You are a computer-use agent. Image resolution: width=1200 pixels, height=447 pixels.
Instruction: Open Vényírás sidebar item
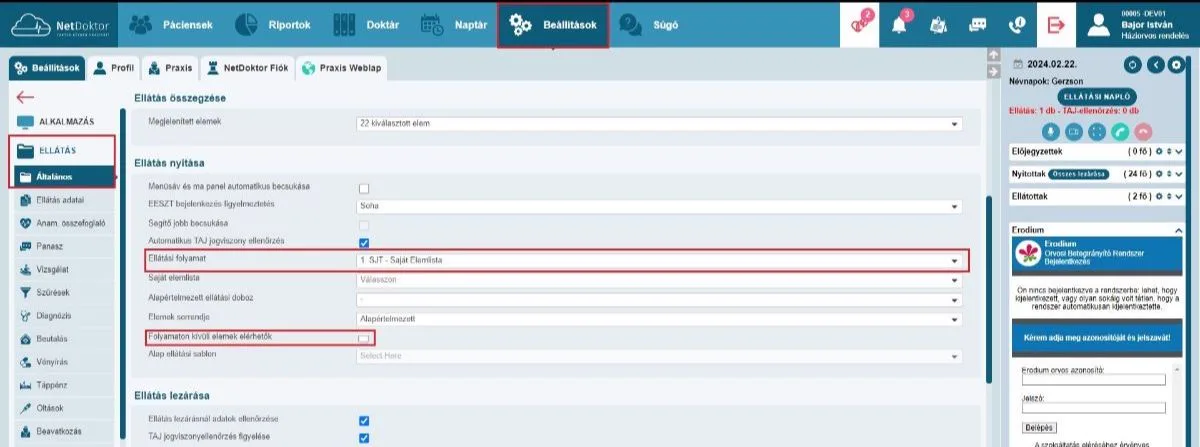pyautogui.click(x=64, y=362)
